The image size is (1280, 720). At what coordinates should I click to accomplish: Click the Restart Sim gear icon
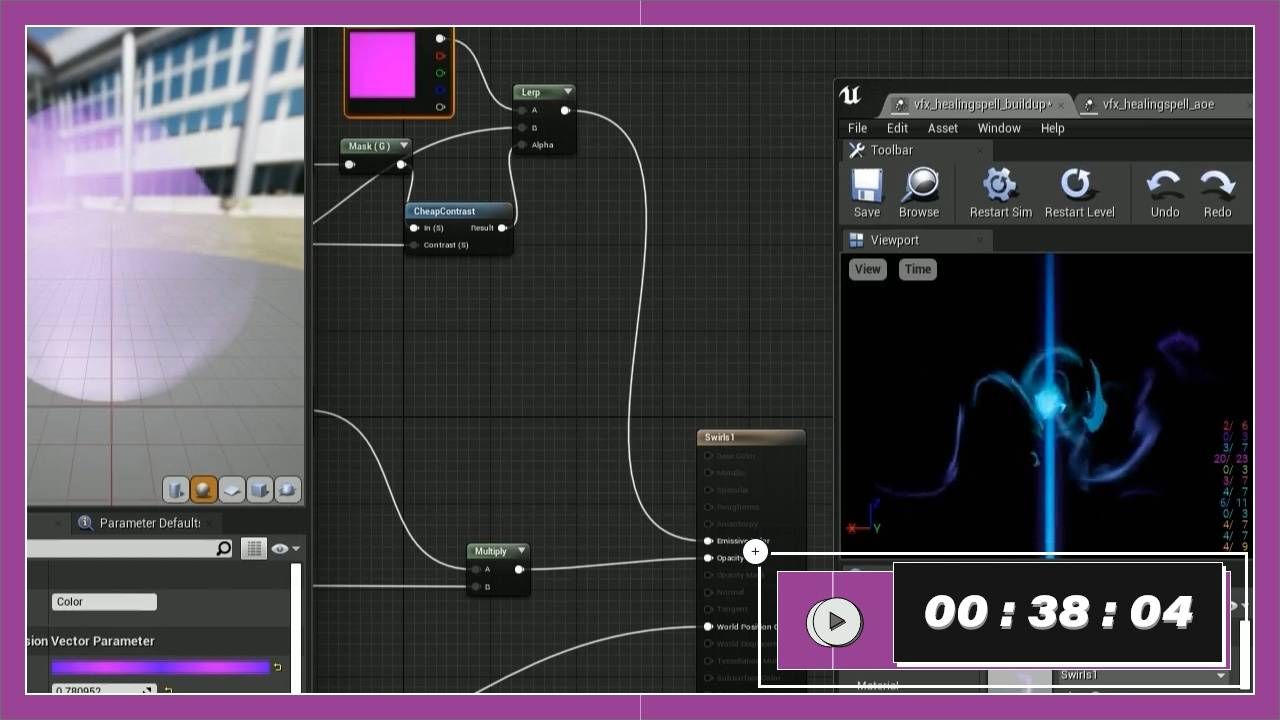[x=999, y=185]
